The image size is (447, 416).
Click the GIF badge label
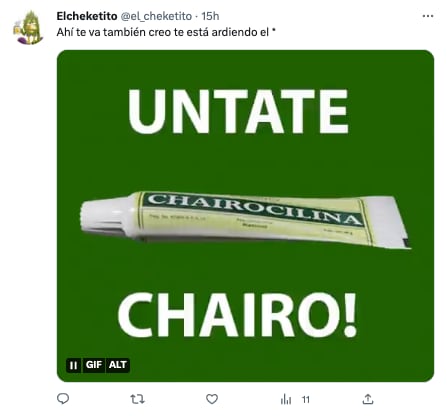pyautogui.click(x=94, y=365)
